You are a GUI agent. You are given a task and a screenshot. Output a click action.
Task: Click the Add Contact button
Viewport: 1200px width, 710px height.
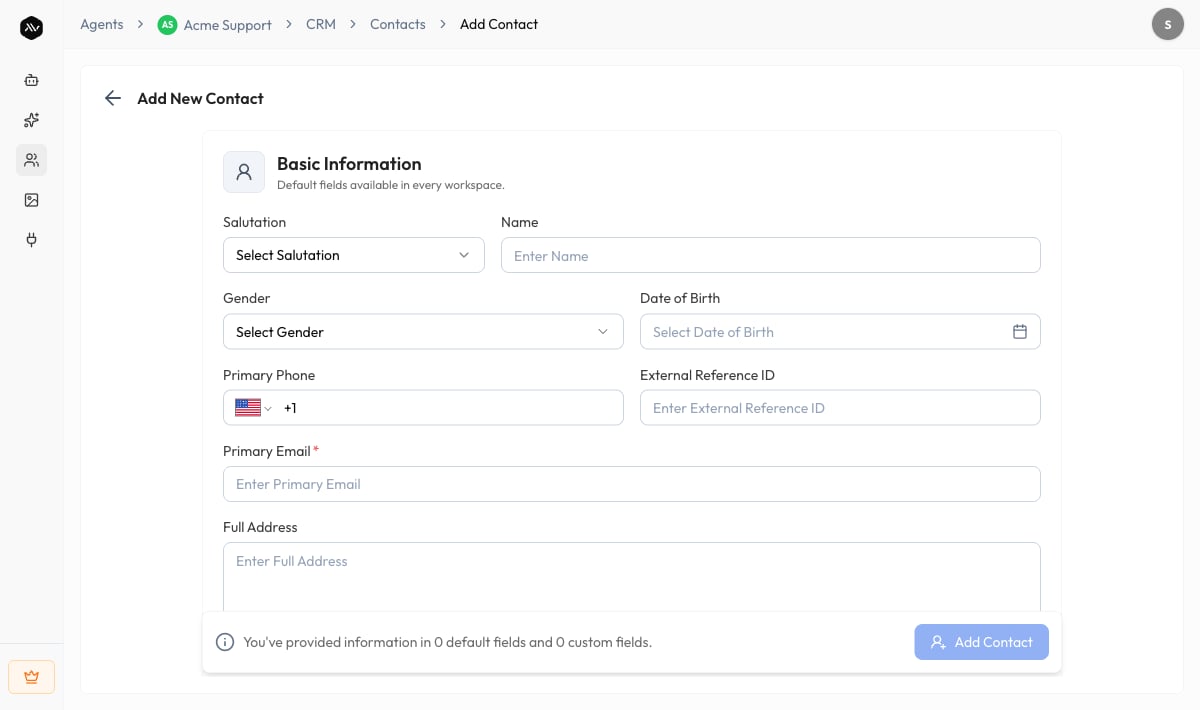(981, 642)
